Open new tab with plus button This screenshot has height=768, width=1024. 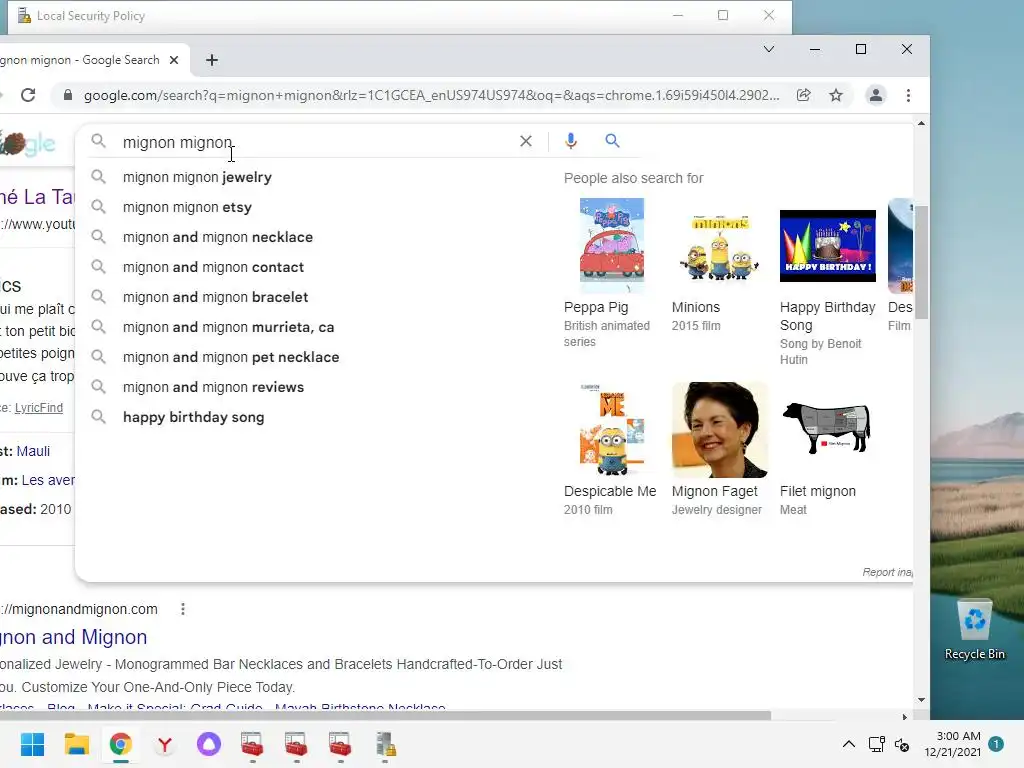(212, 60)
